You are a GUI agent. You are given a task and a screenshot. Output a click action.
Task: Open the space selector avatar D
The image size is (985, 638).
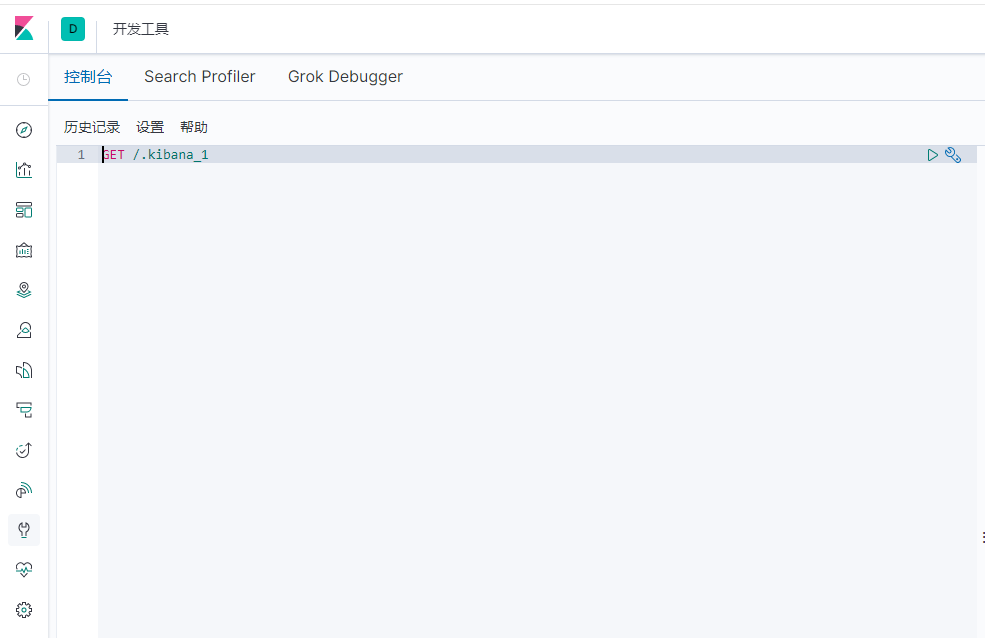click(x=73, y=29)
